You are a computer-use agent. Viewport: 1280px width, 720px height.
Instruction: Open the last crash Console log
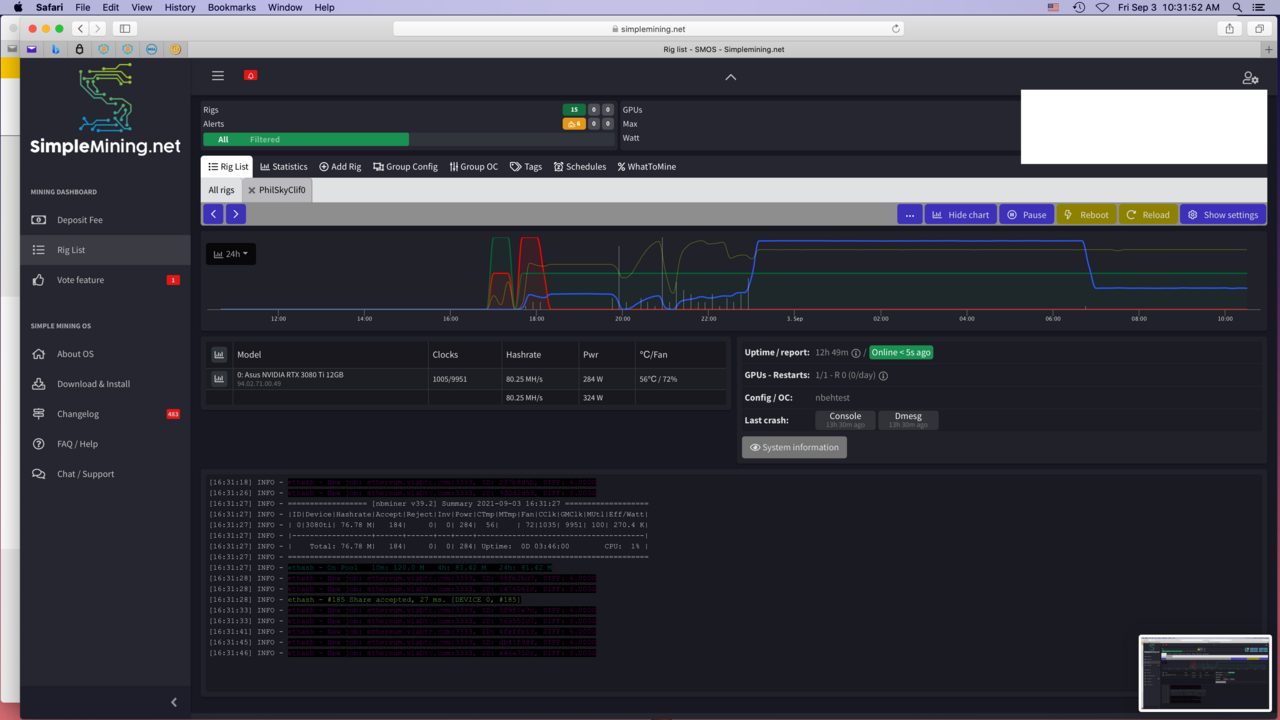tap(845, 420)
